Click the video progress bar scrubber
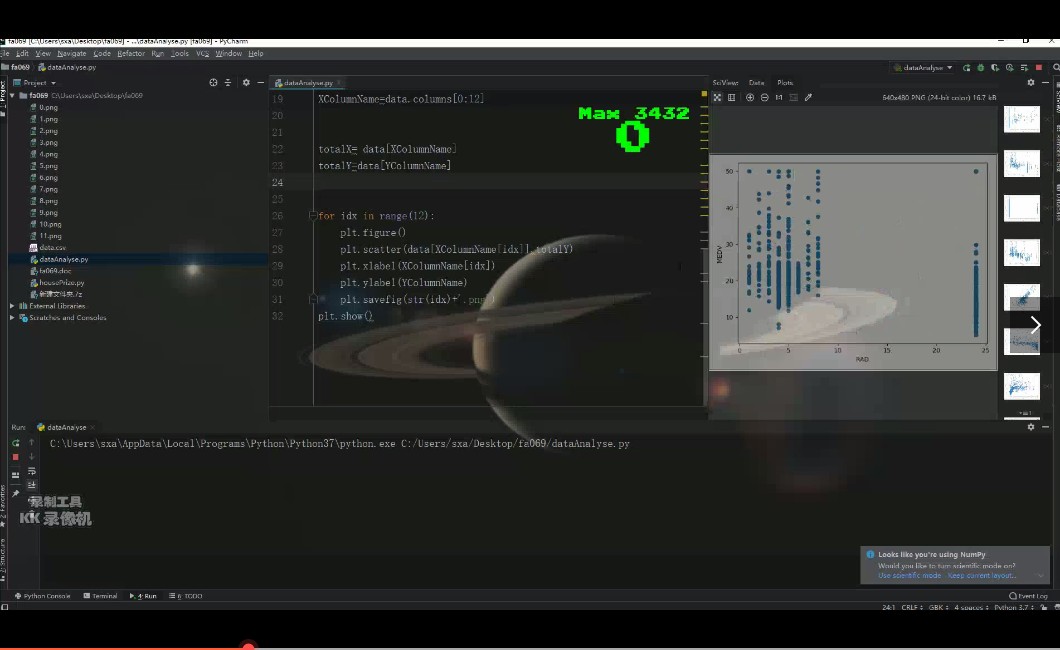The width and height of the screenshot is (1060, 650). (248, 647)
